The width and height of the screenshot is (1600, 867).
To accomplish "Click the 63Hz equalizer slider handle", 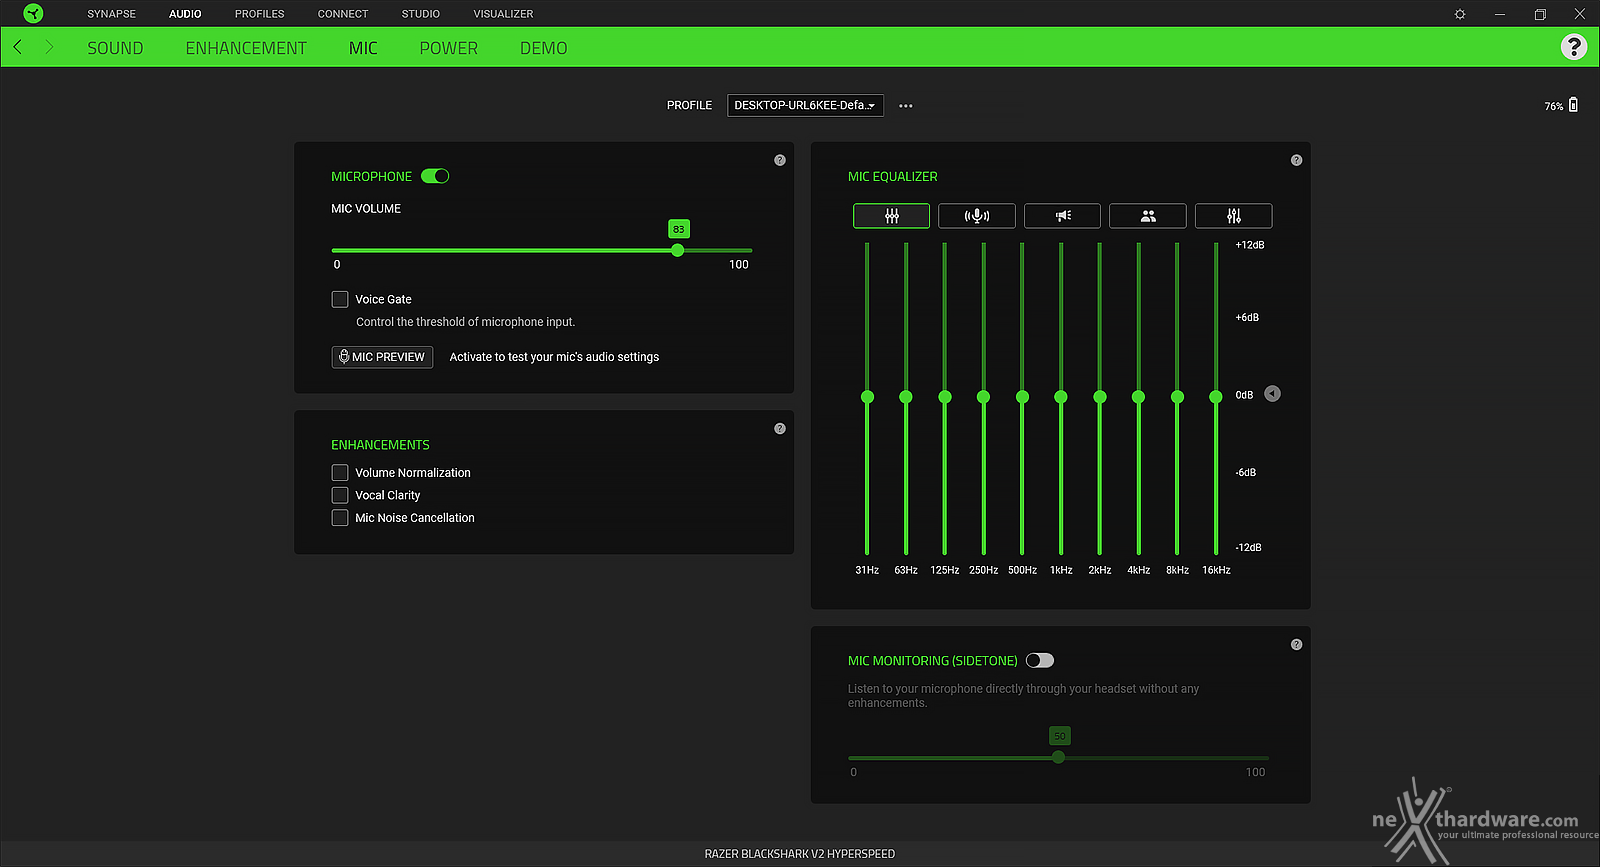I will click(x=906, y=397).
